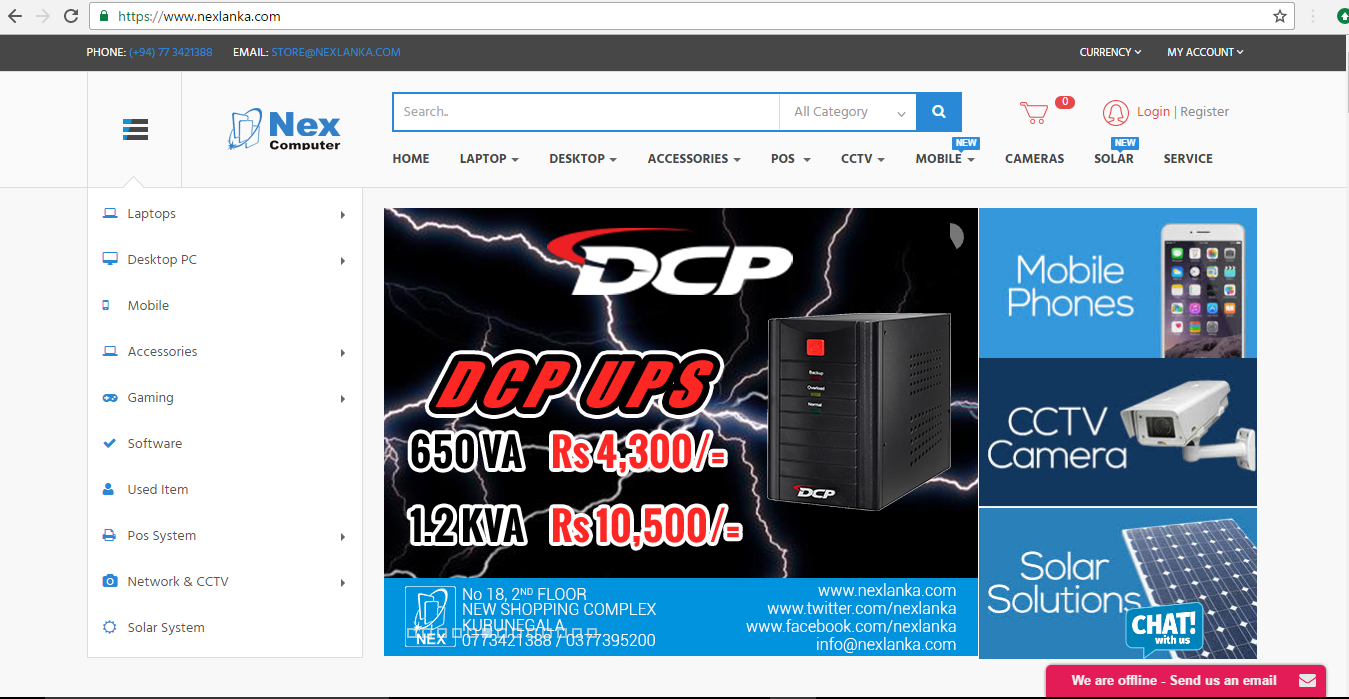Open the shopping cart icon
Image resolution: width=1349 pixels, height=699 pixels.
coord(1034,112)
